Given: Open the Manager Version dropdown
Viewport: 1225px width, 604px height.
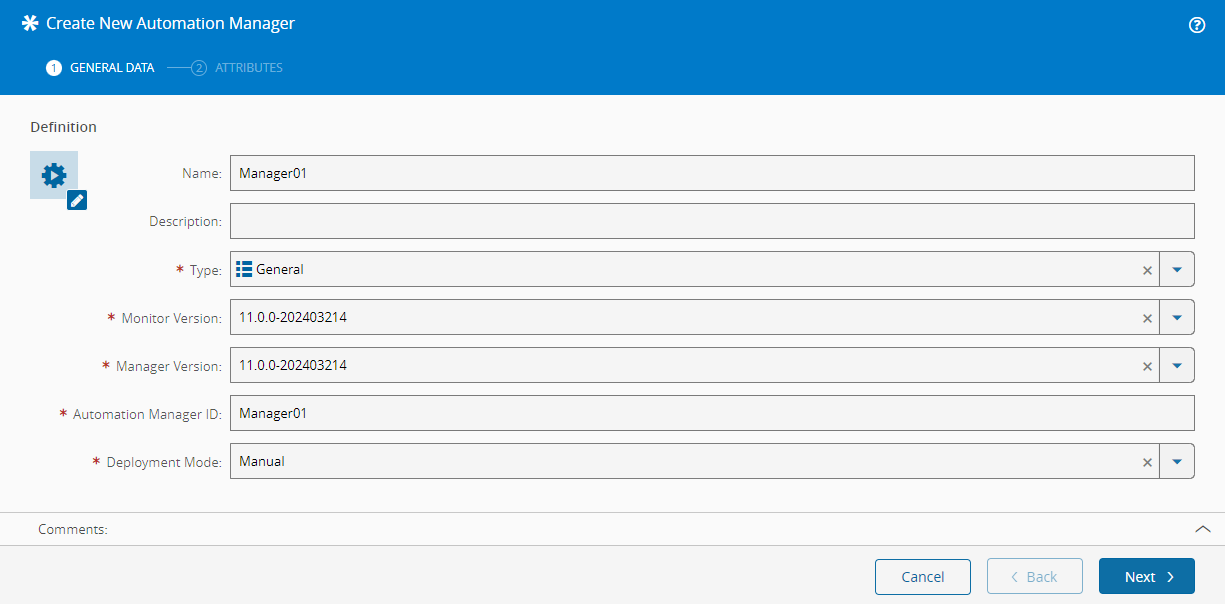Looking at the screenshot, I should [x=1177, y=366].
